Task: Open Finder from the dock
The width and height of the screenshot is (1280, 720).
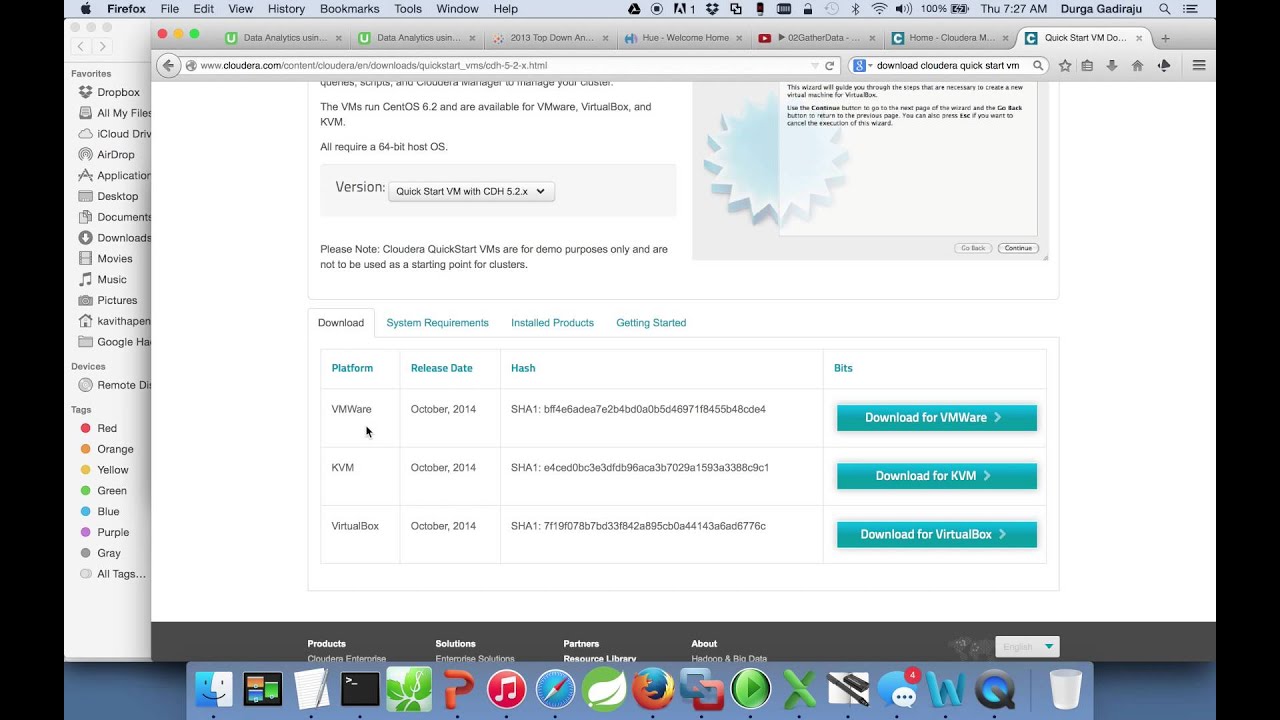Action: pyautogui.click(x=213, y=689)
